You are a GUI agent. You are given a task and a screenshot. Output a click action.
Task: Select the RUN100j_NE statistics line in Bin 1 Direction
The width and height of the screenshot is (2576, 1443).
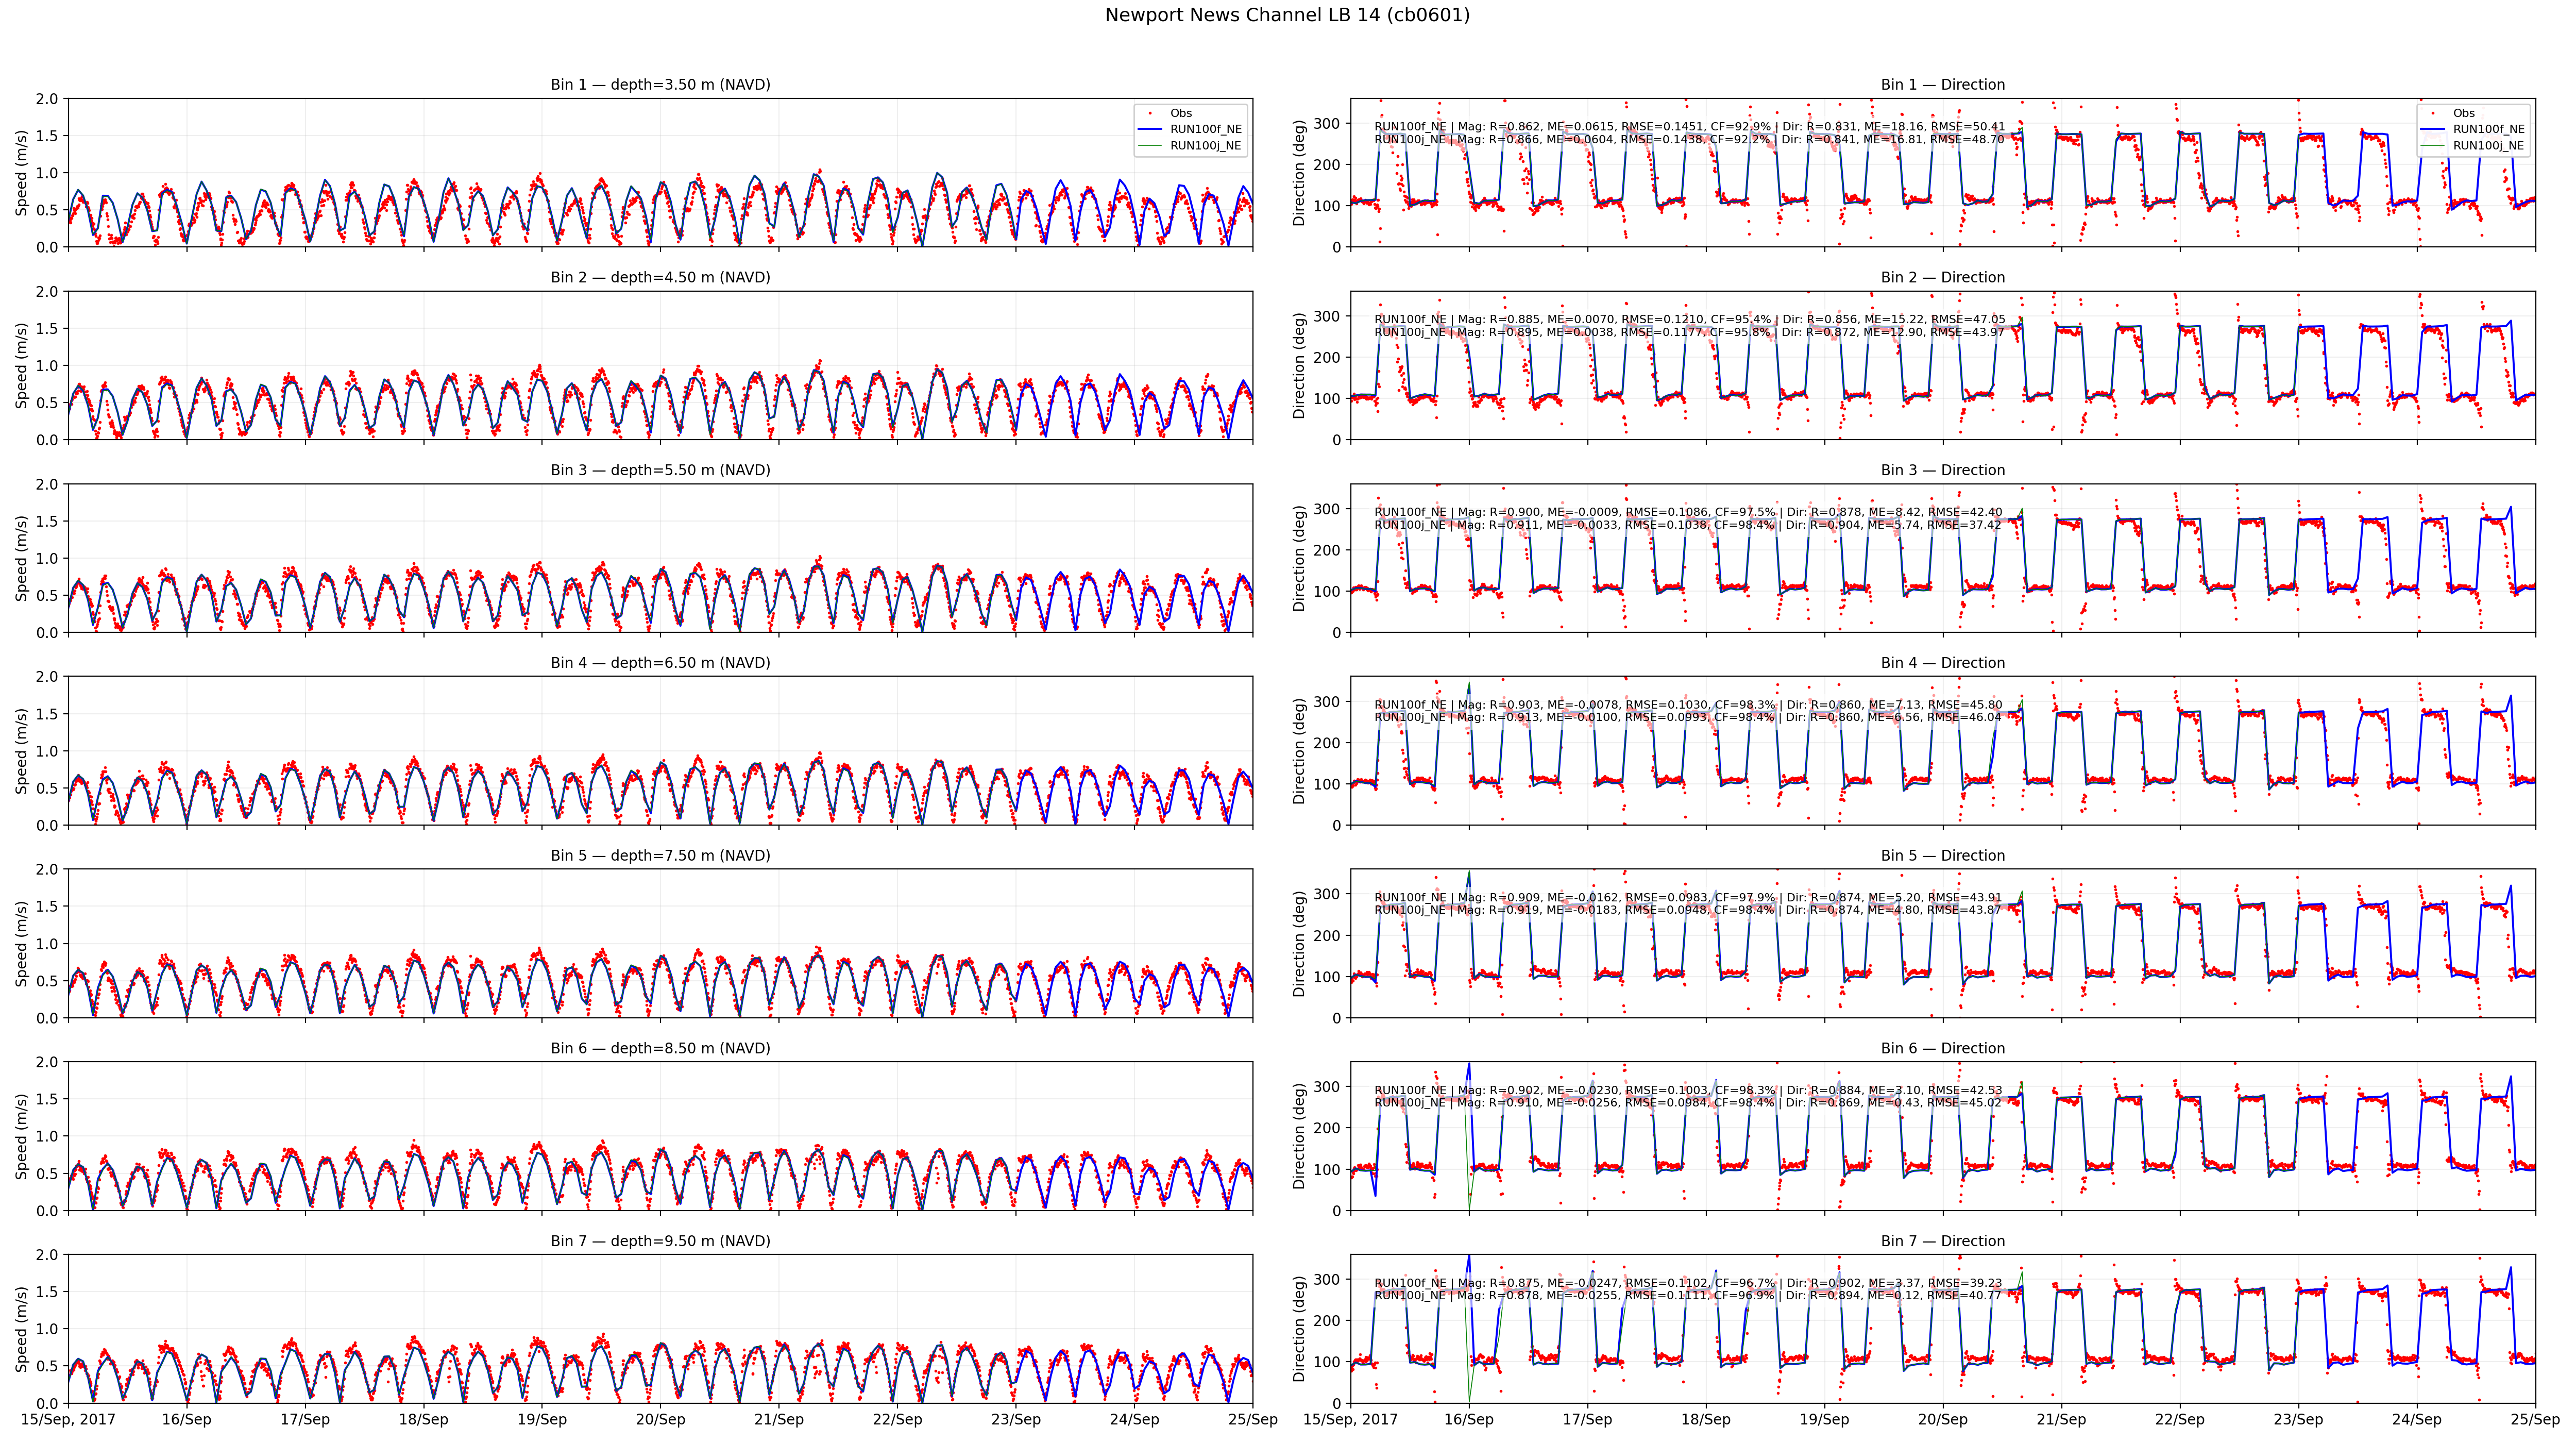pos(1689,140)
